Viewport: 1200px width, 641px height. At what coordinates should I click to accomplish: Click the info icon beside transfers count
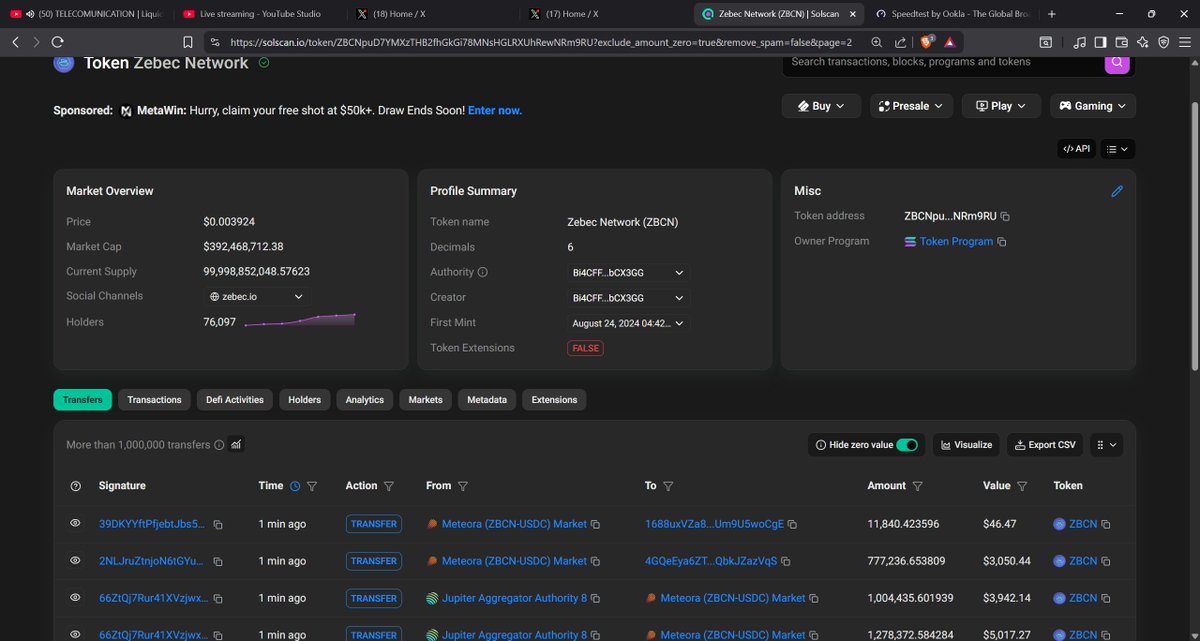tap(219, 444)
